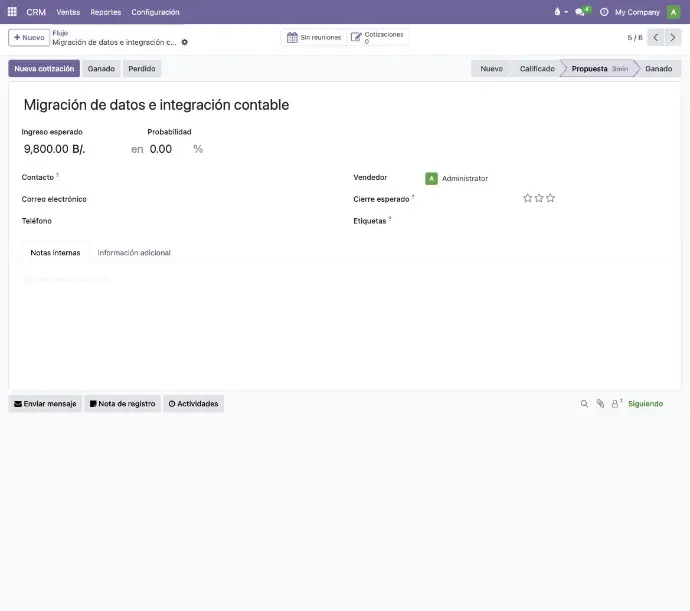Set priority to one star
Viewport: 690px width, 611px height.
[x=528, y=198]
